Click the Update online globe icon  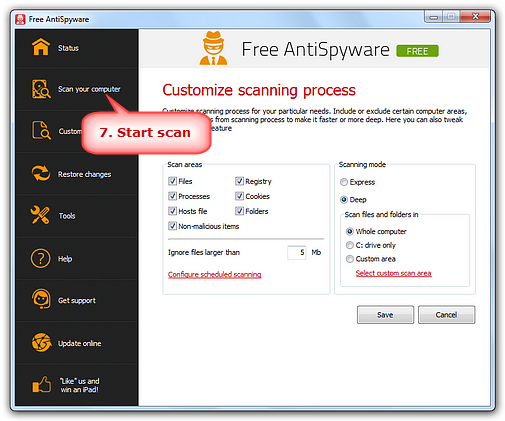click(x=41, y=342)
